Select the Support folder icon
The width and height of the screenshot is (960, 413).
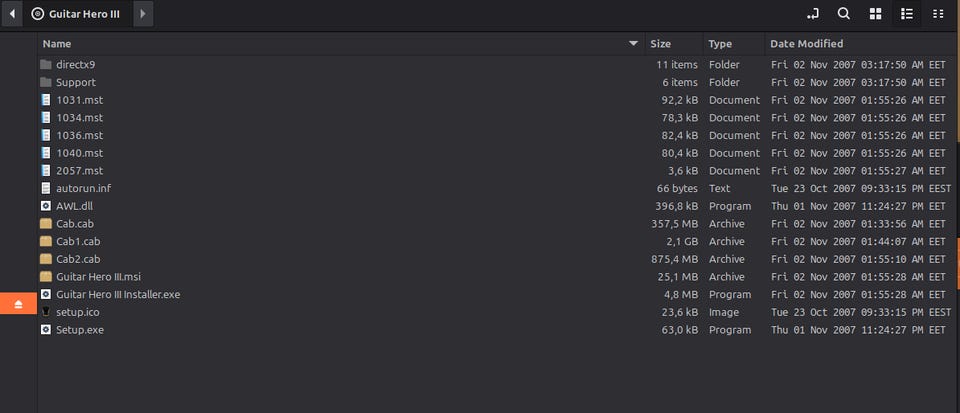[x=46, y=82]
